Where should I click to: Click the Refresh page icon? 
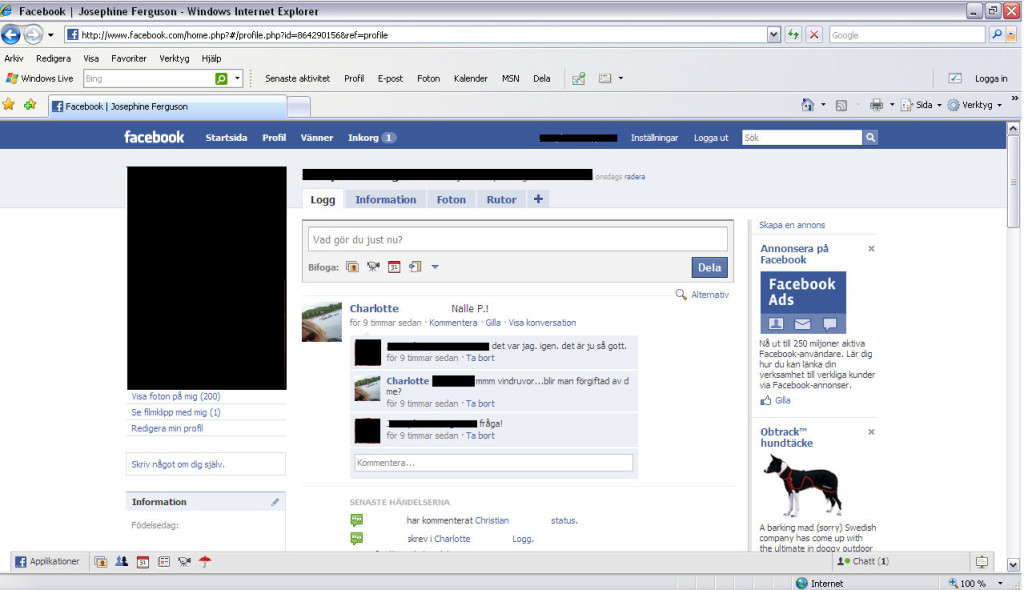click(793, 35)
